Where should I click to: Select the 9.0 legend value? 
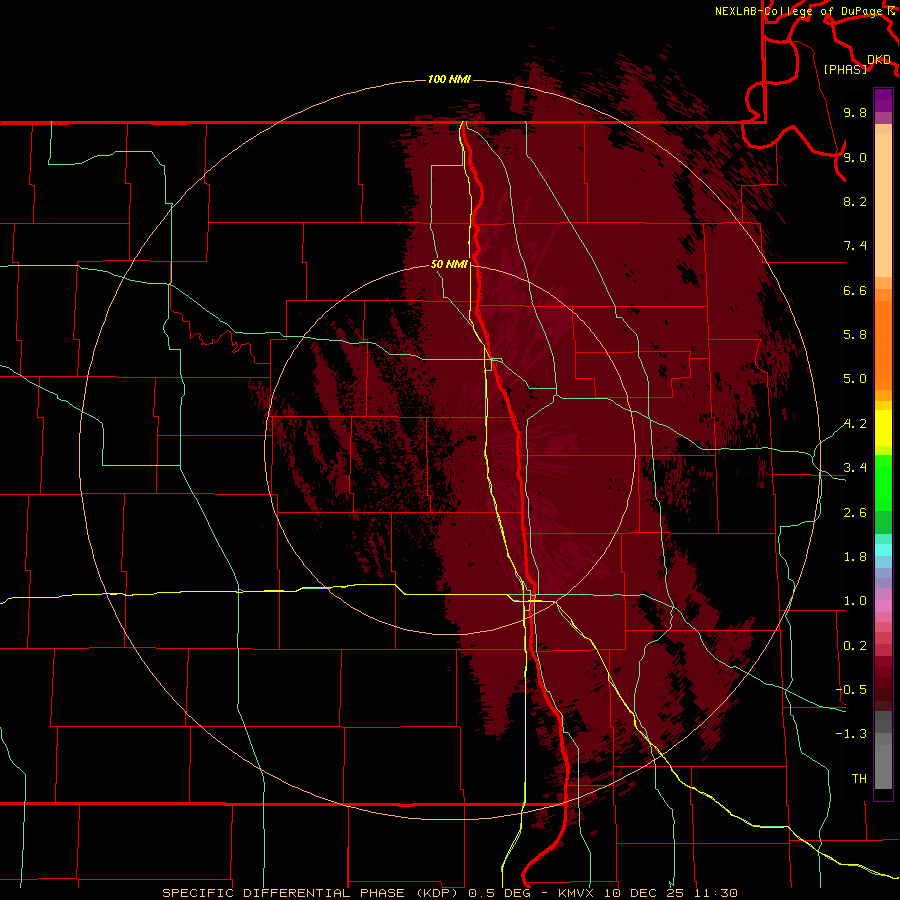(855, 157)
